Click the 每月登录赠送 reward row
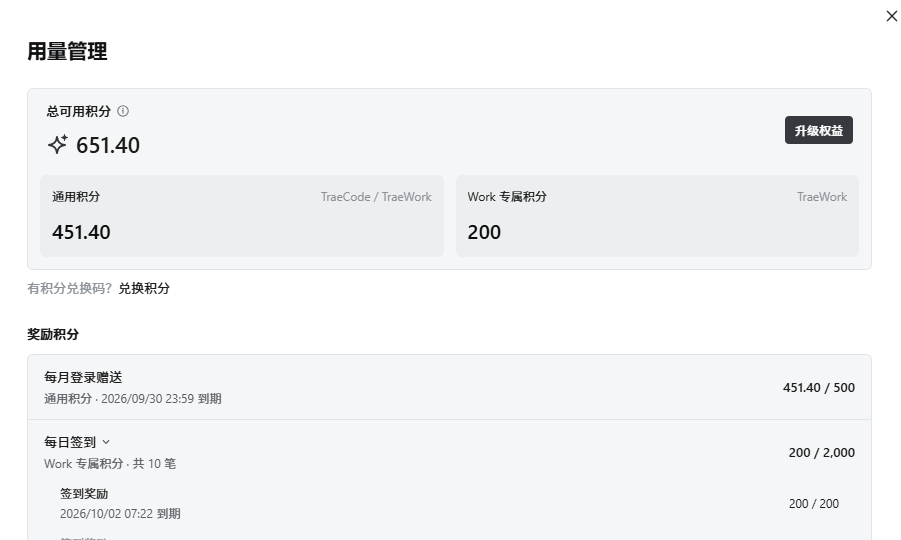The width and height of the screenshot is (901, 540). 449,387
